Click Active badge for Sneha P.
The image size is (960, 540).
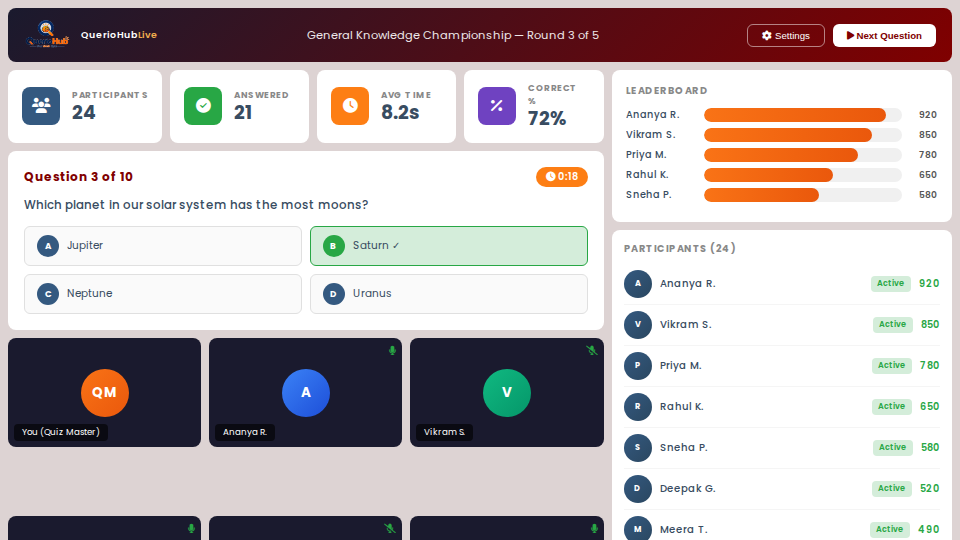pyautogui.click(x=893, y=448)
